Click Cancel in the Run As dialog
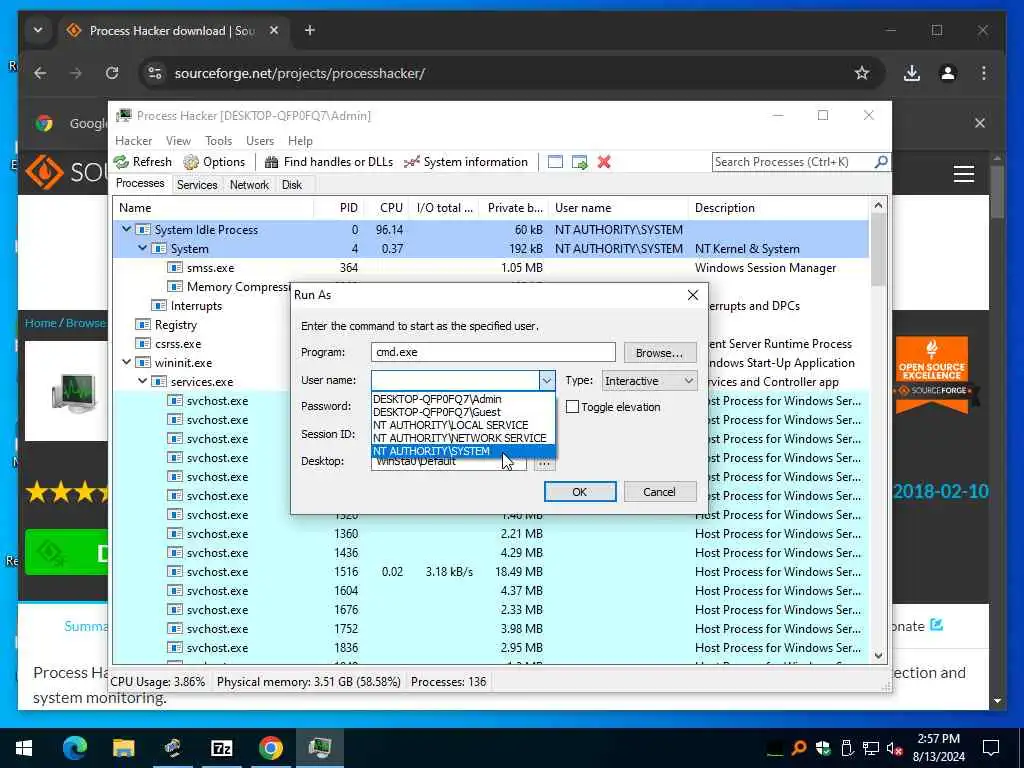The width and height of the screenshot is (1024, 768). tap(660, 492)
